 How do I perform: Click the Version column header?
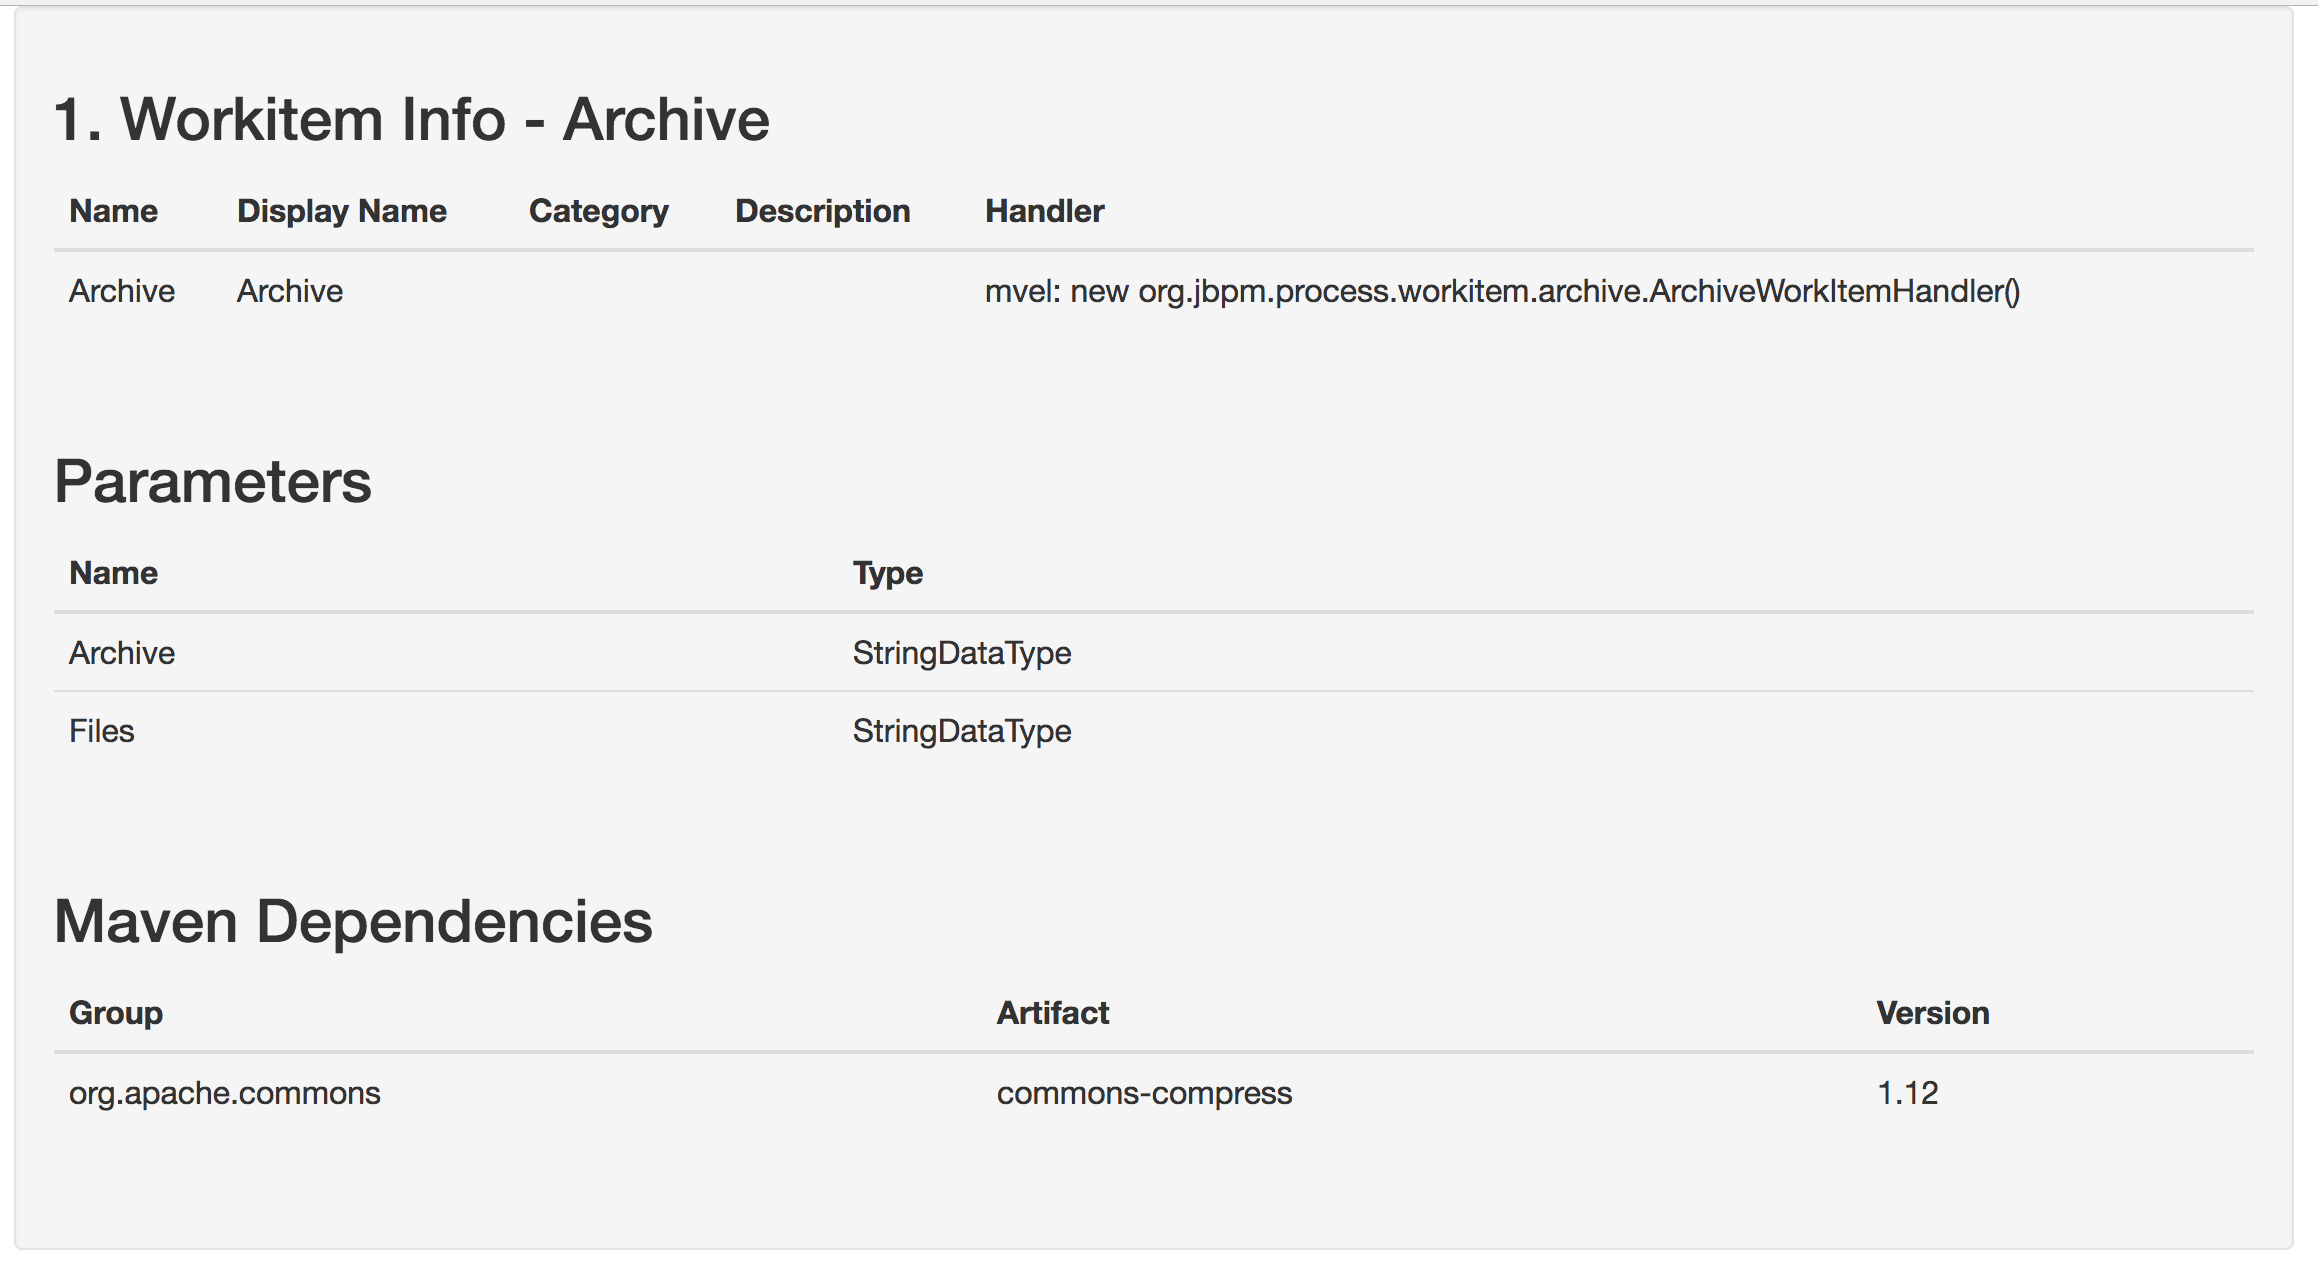coord(1932,1013)
